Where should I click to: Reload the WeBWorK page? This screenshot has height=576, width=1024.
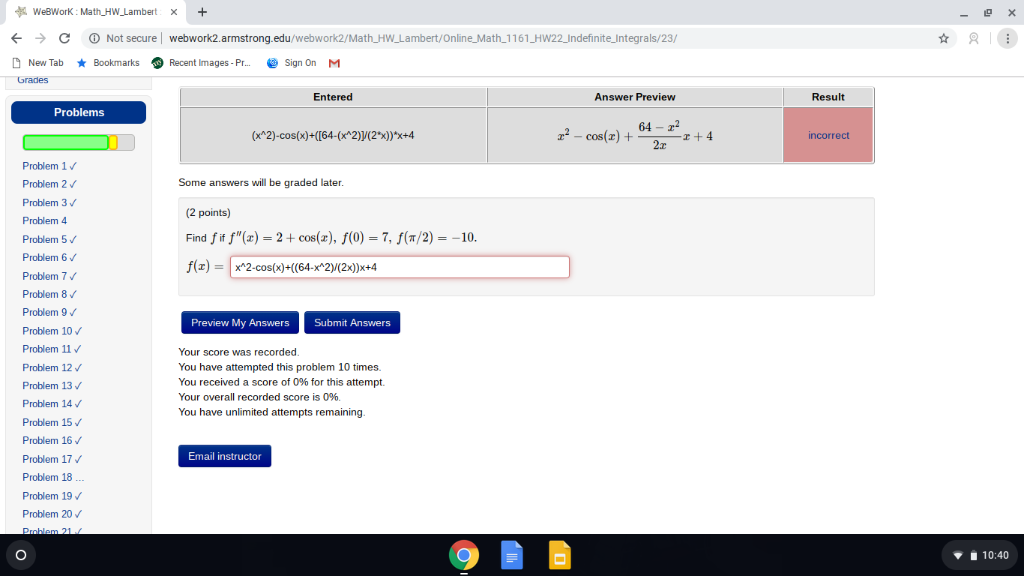63,38
